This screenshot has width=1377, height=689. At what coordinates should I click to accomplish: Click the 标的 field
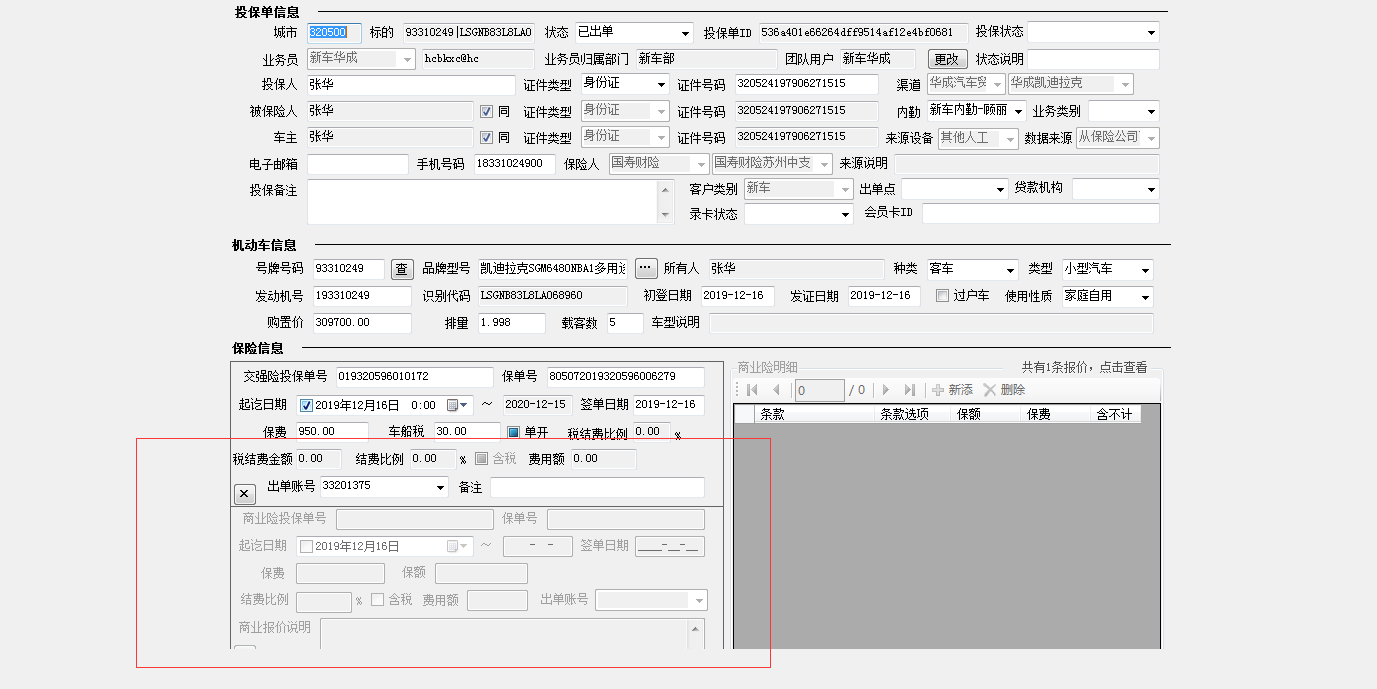(x=468, y=33)
